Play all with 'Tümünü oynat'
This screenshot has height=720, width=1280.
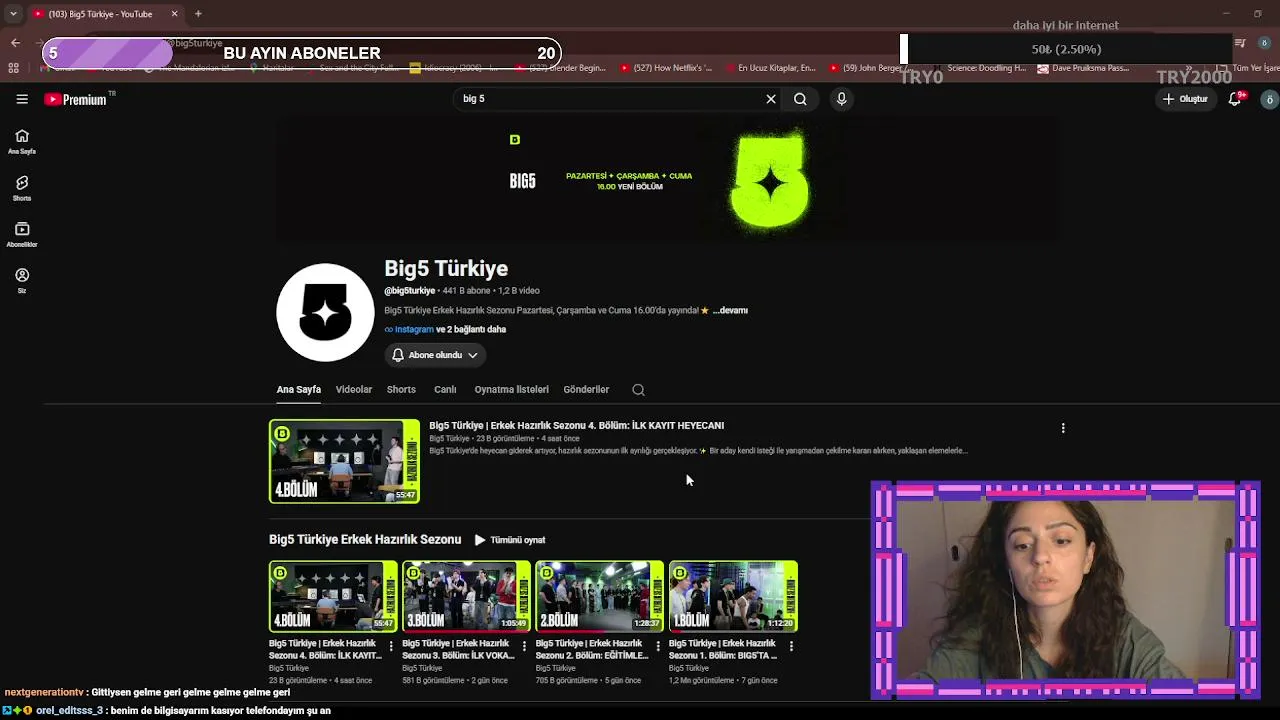click(x=510, y=540)
